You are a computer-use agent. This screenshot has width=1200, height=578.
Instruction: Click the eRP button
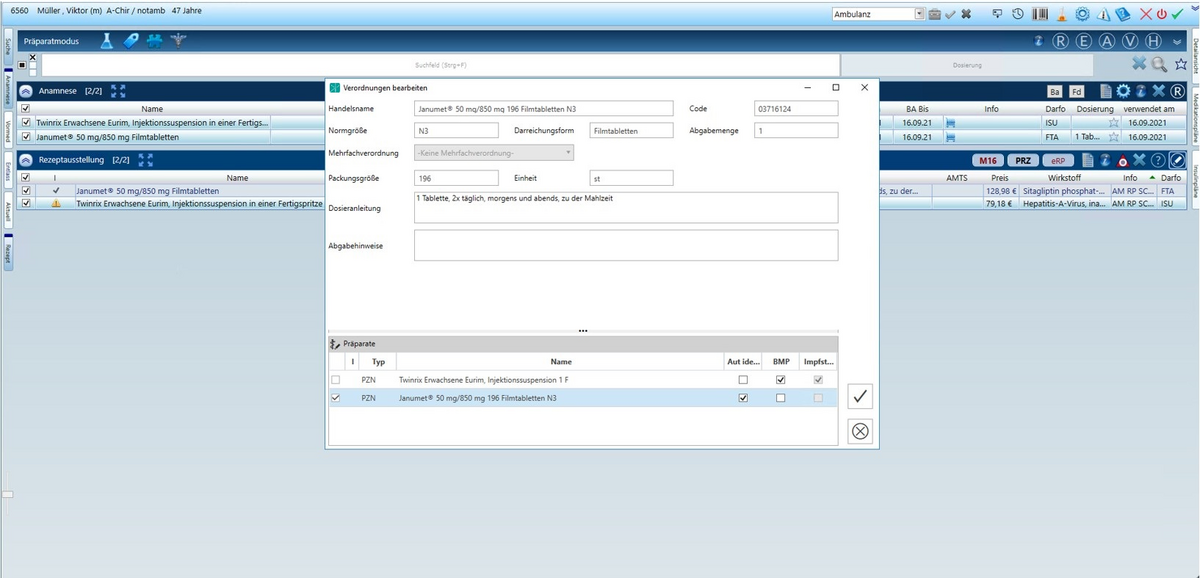pos(1056,160)
